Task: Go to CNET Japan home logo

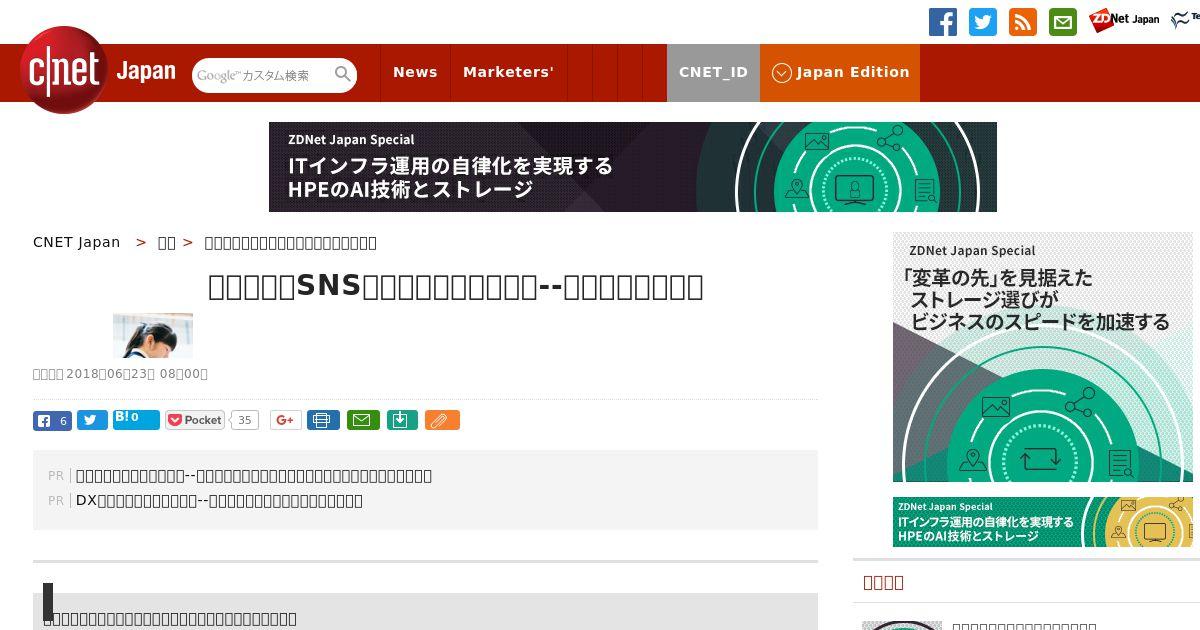Action: [x=98, y=71]
